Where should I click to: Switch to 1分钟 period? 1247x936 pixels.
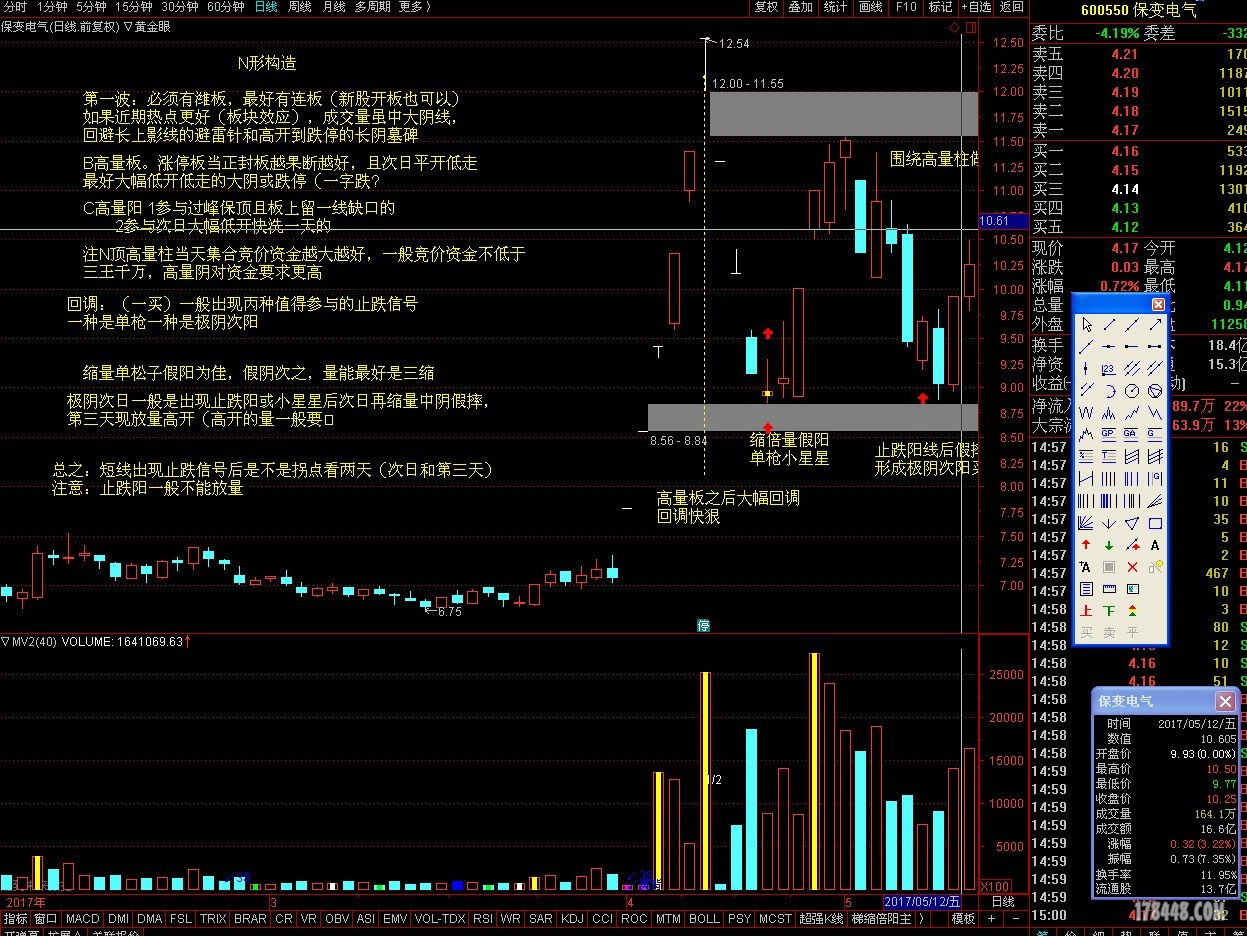52,7
